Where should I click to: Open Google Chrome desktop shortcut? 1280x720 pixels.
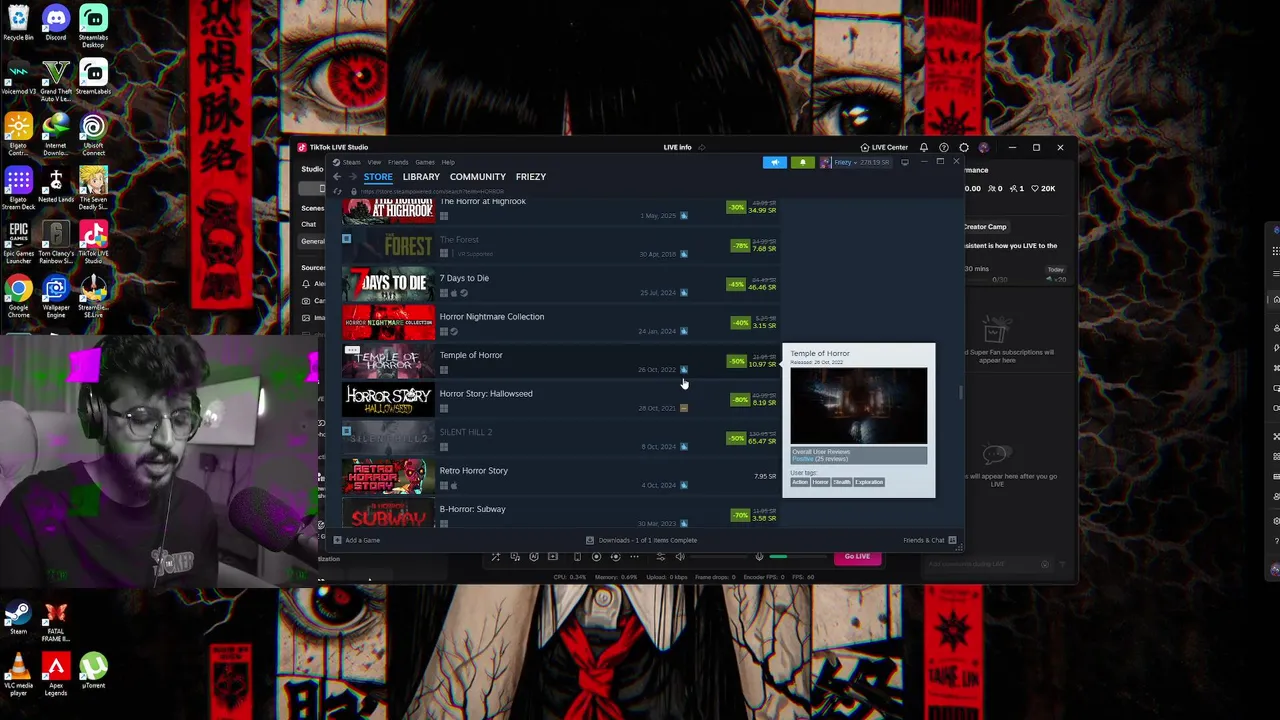[18, 297]
